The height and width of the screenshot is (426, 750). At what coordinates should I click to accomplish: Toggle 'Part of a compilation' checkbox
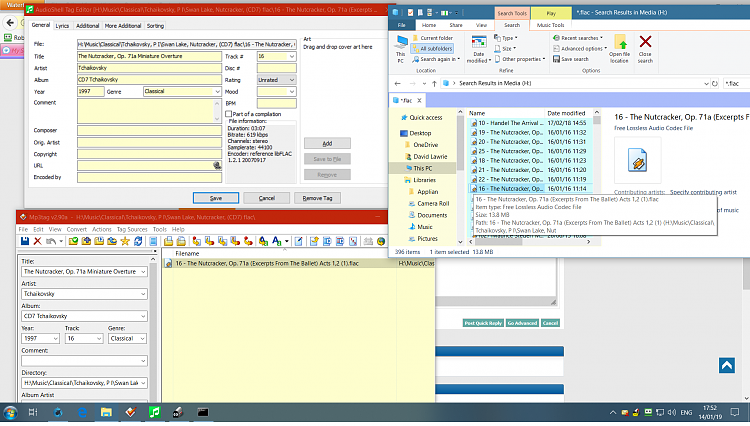click(229, 114)
